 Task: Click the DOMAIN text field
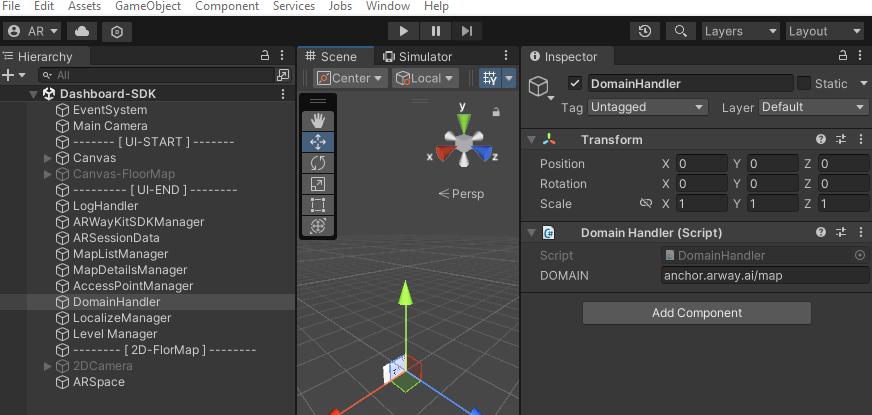[x=764, y=276]
